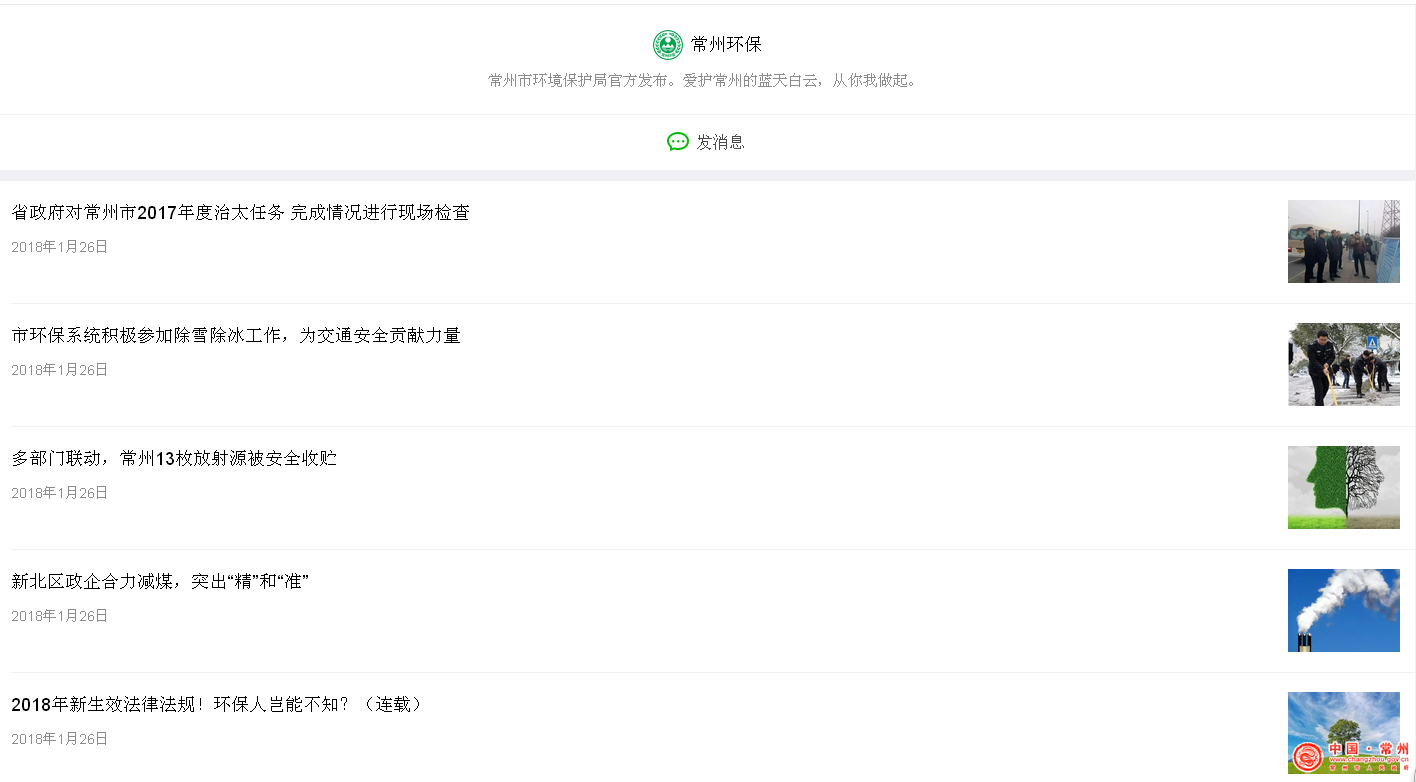Click the snow shoveling photo thumbnail
The height and width of the screenshot is (782, 1416).
(1343, 364)
